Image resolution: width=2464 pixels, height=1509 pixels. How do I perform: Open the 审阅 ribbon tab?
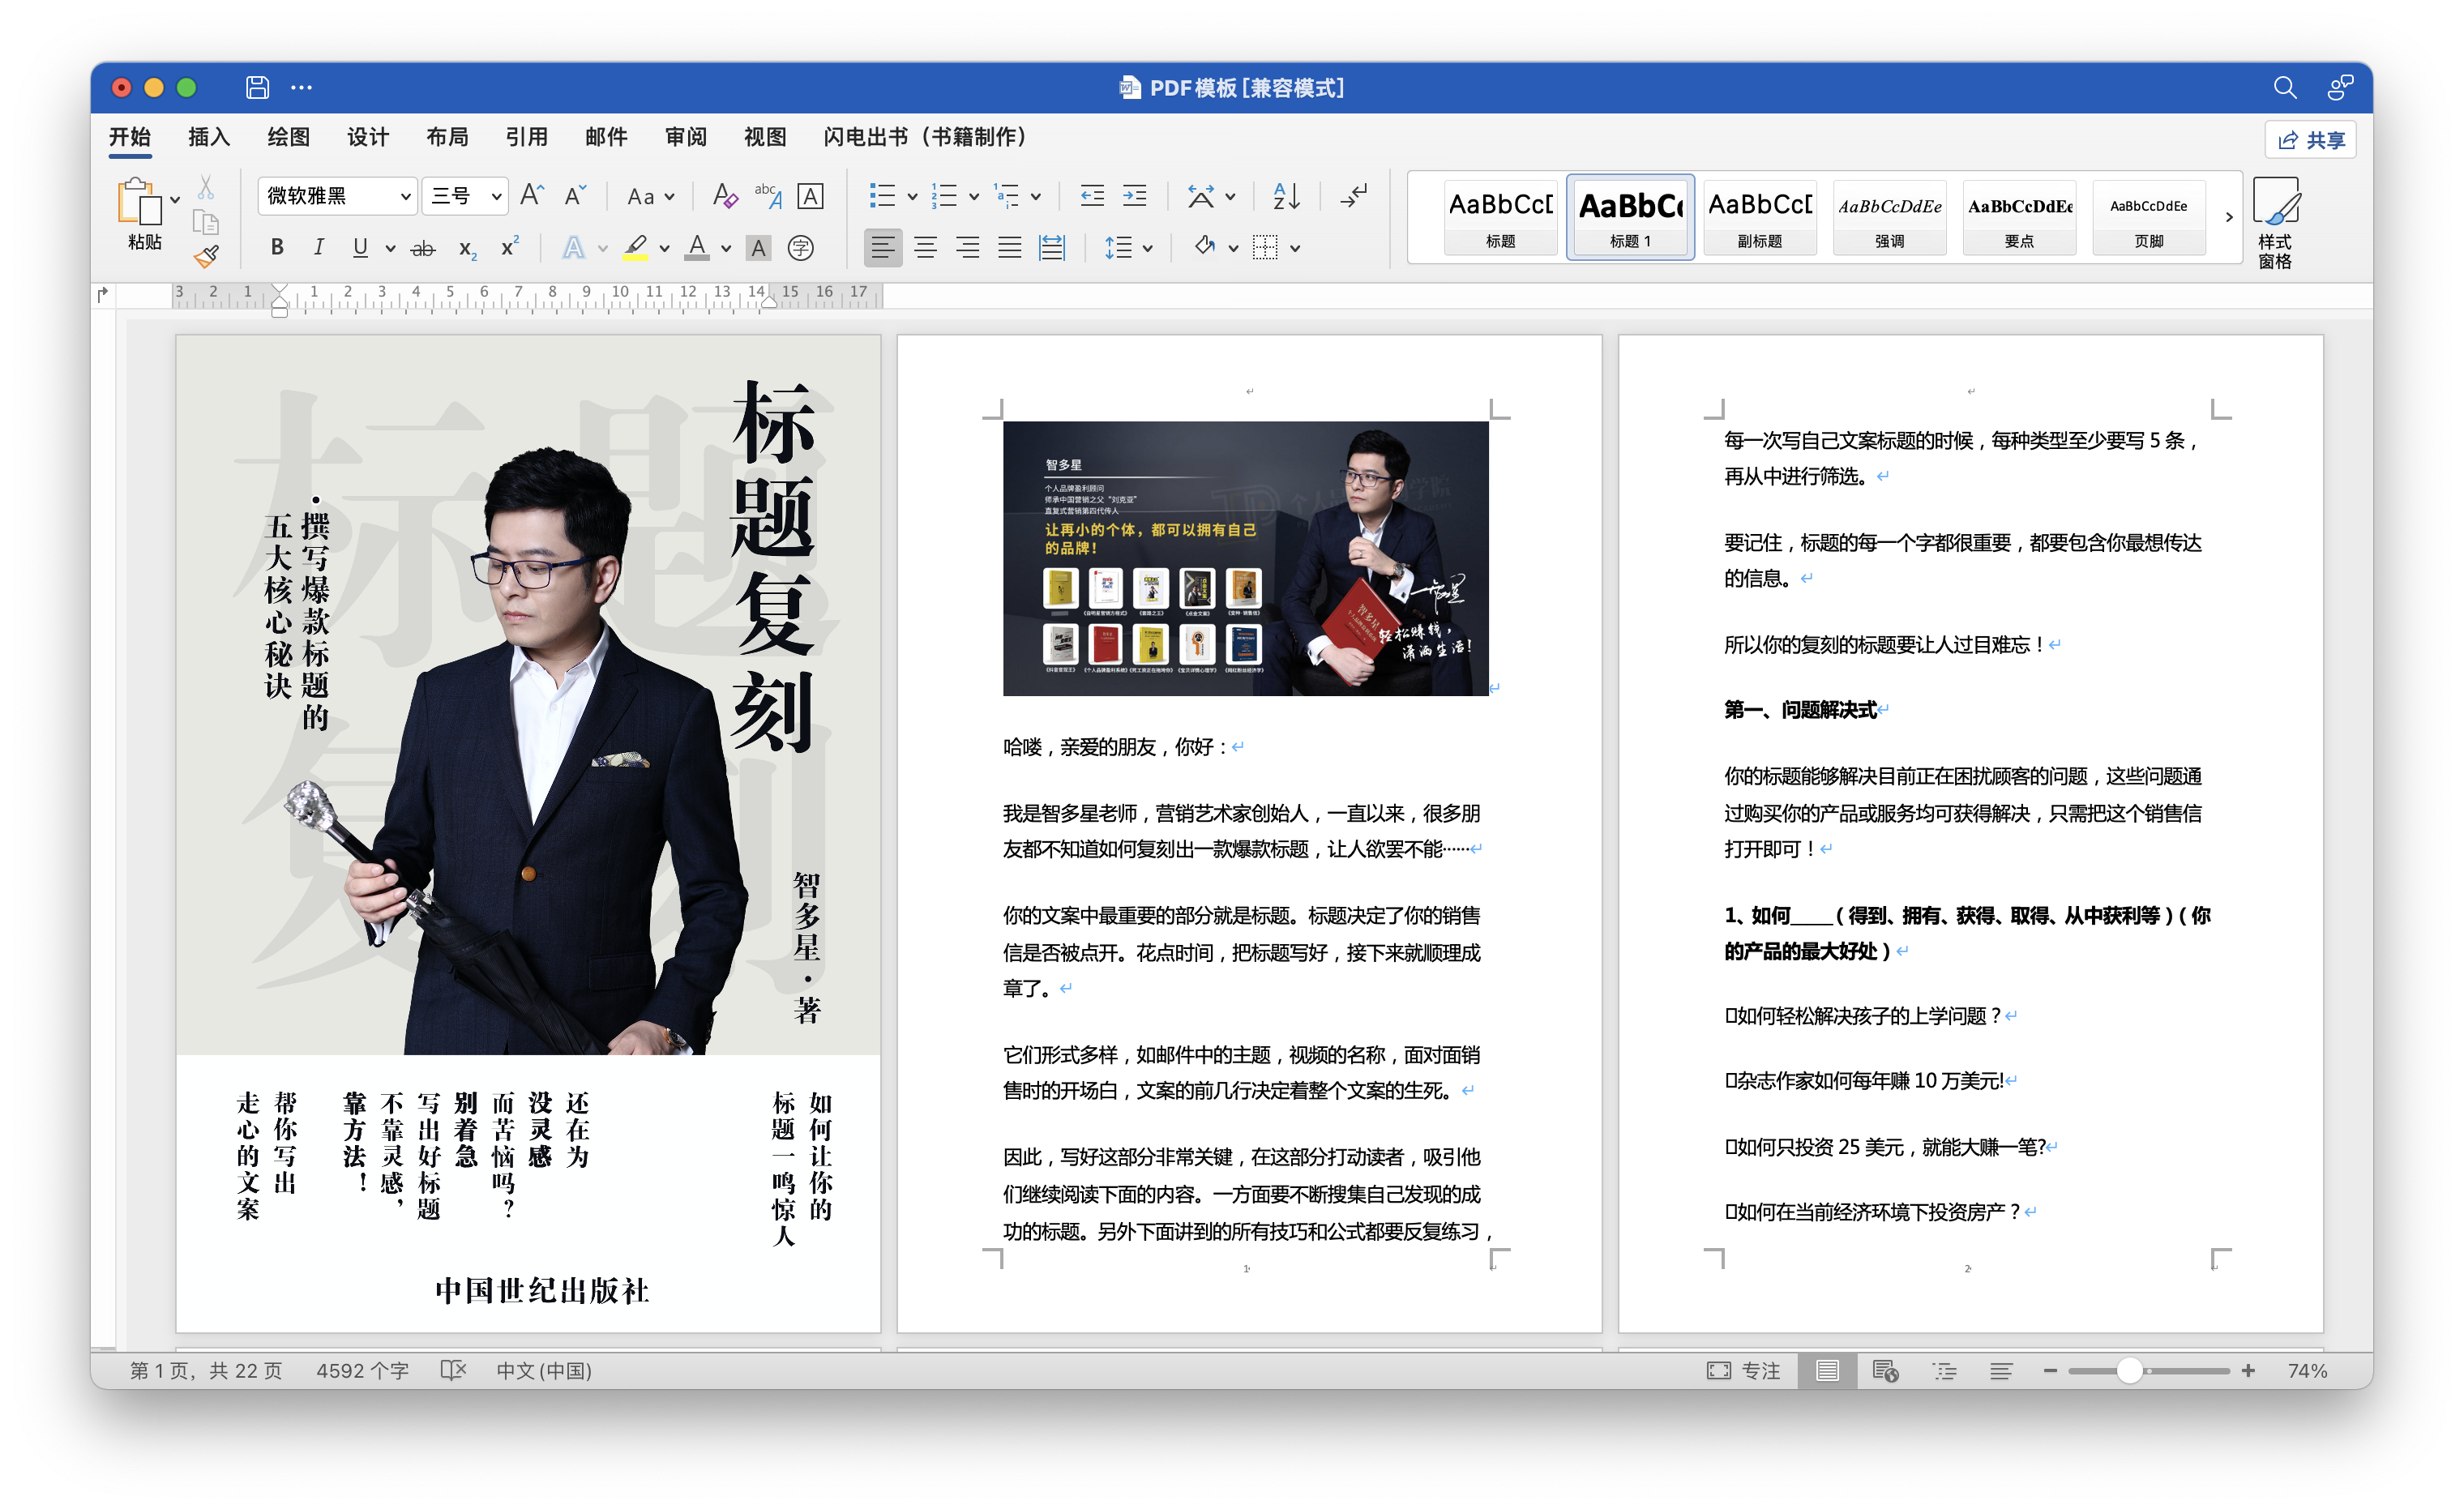click(686, 137)
